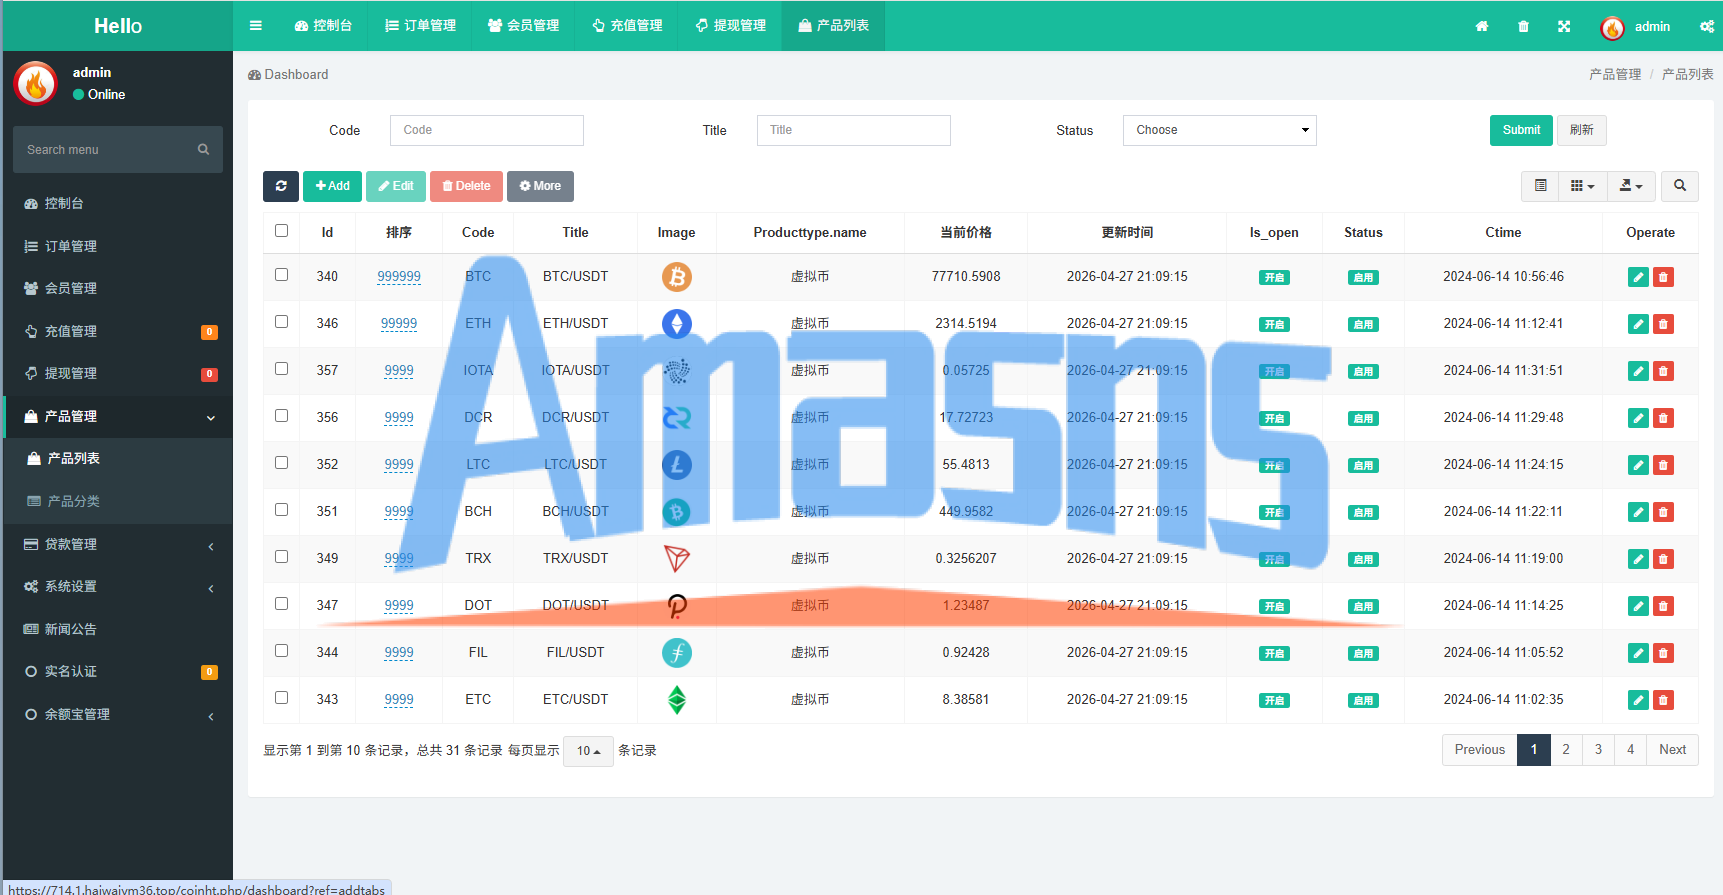Go to pagination page 2

[1566, 750]
